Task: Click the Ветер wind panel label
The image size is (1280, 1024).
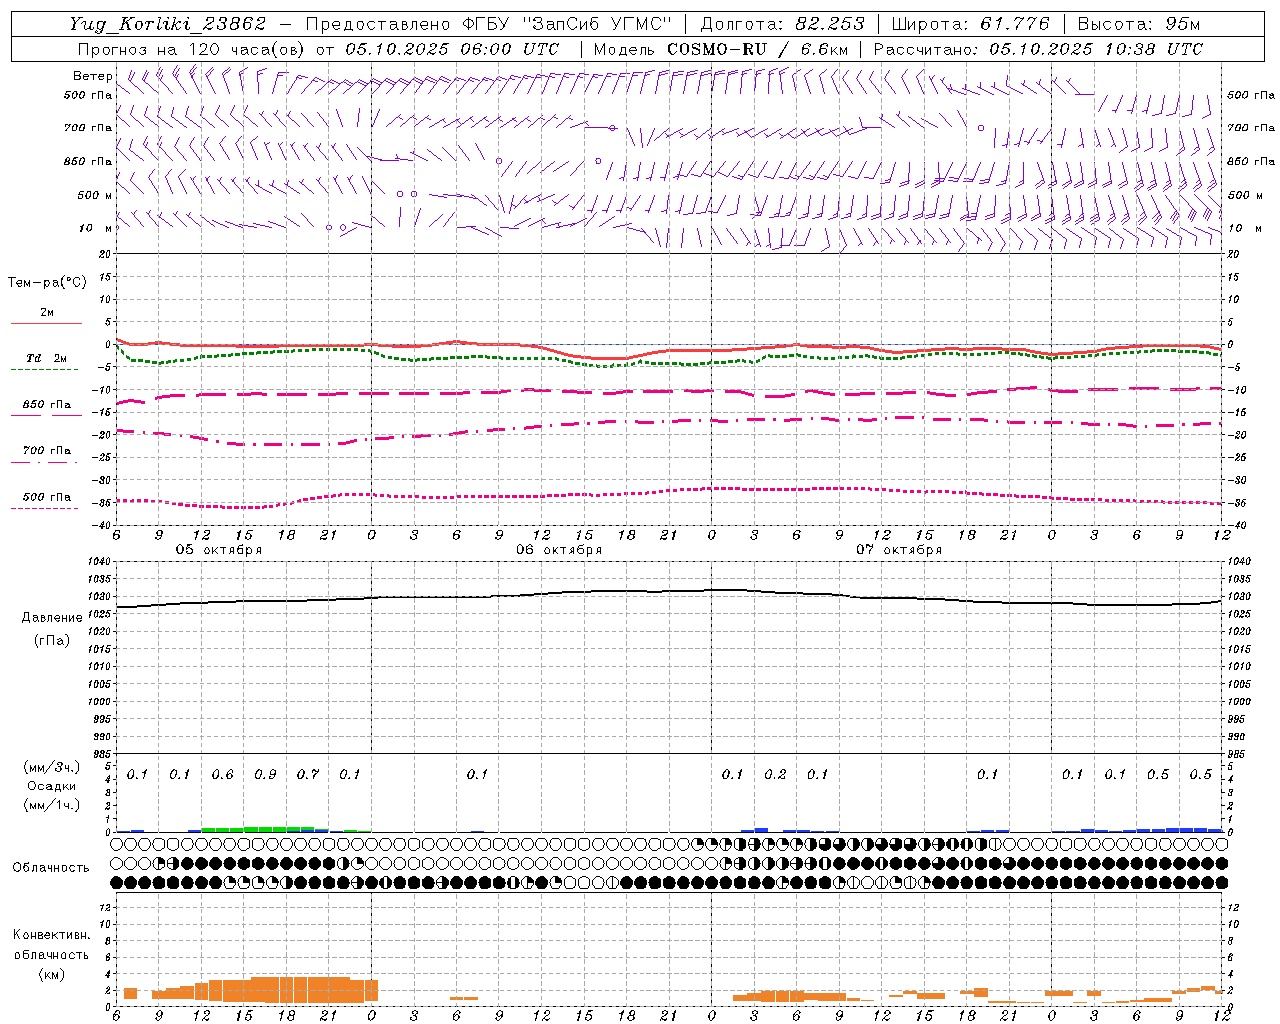Action: coord(92,76)
